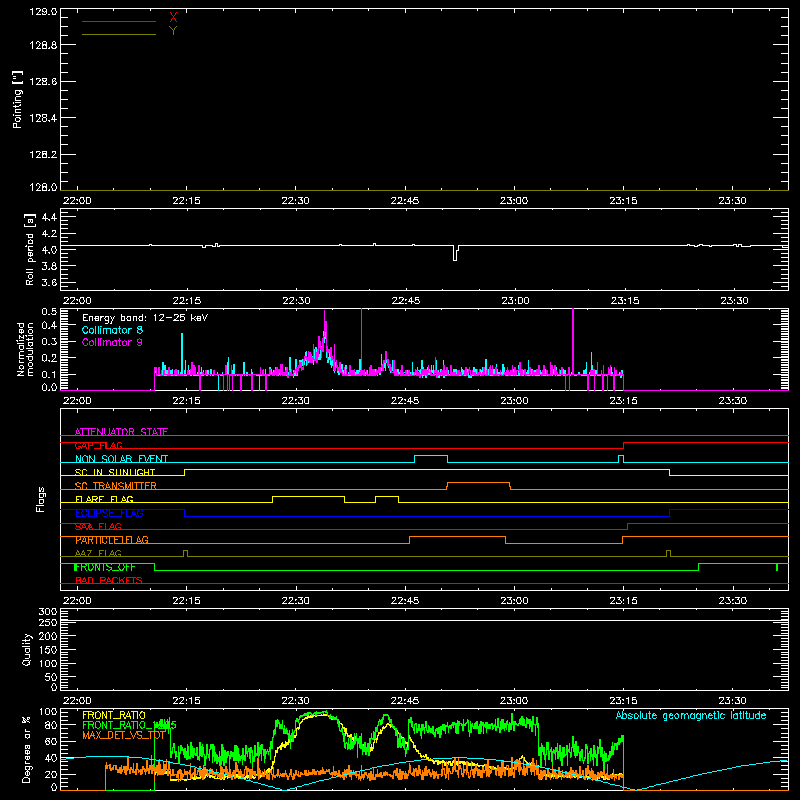Click the deep dip in the roll period curve

[455, 254]
